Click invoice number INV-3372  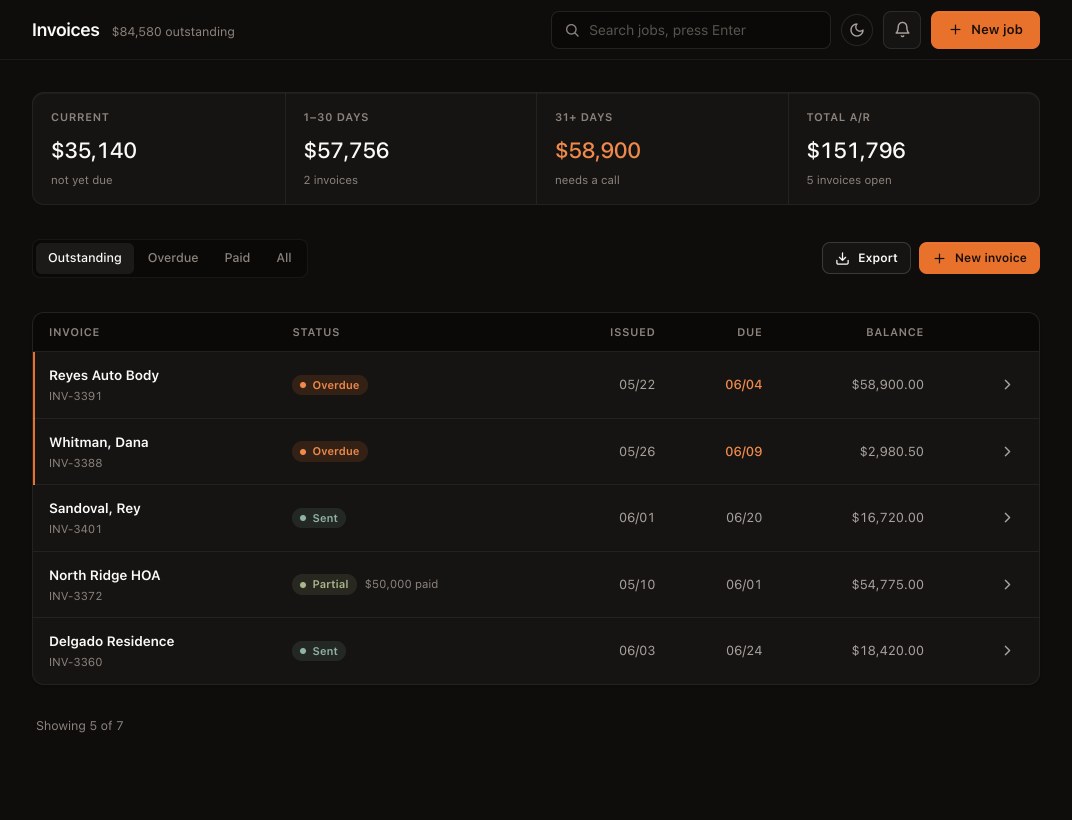pyautogui.click(x=75, y=596)
